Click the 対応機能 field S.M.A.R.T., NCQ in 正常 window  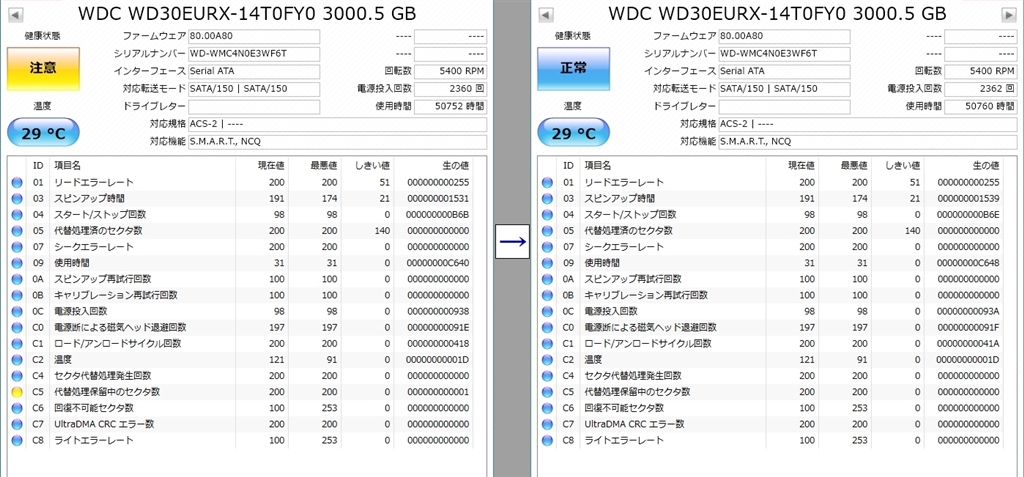point(868,141)
